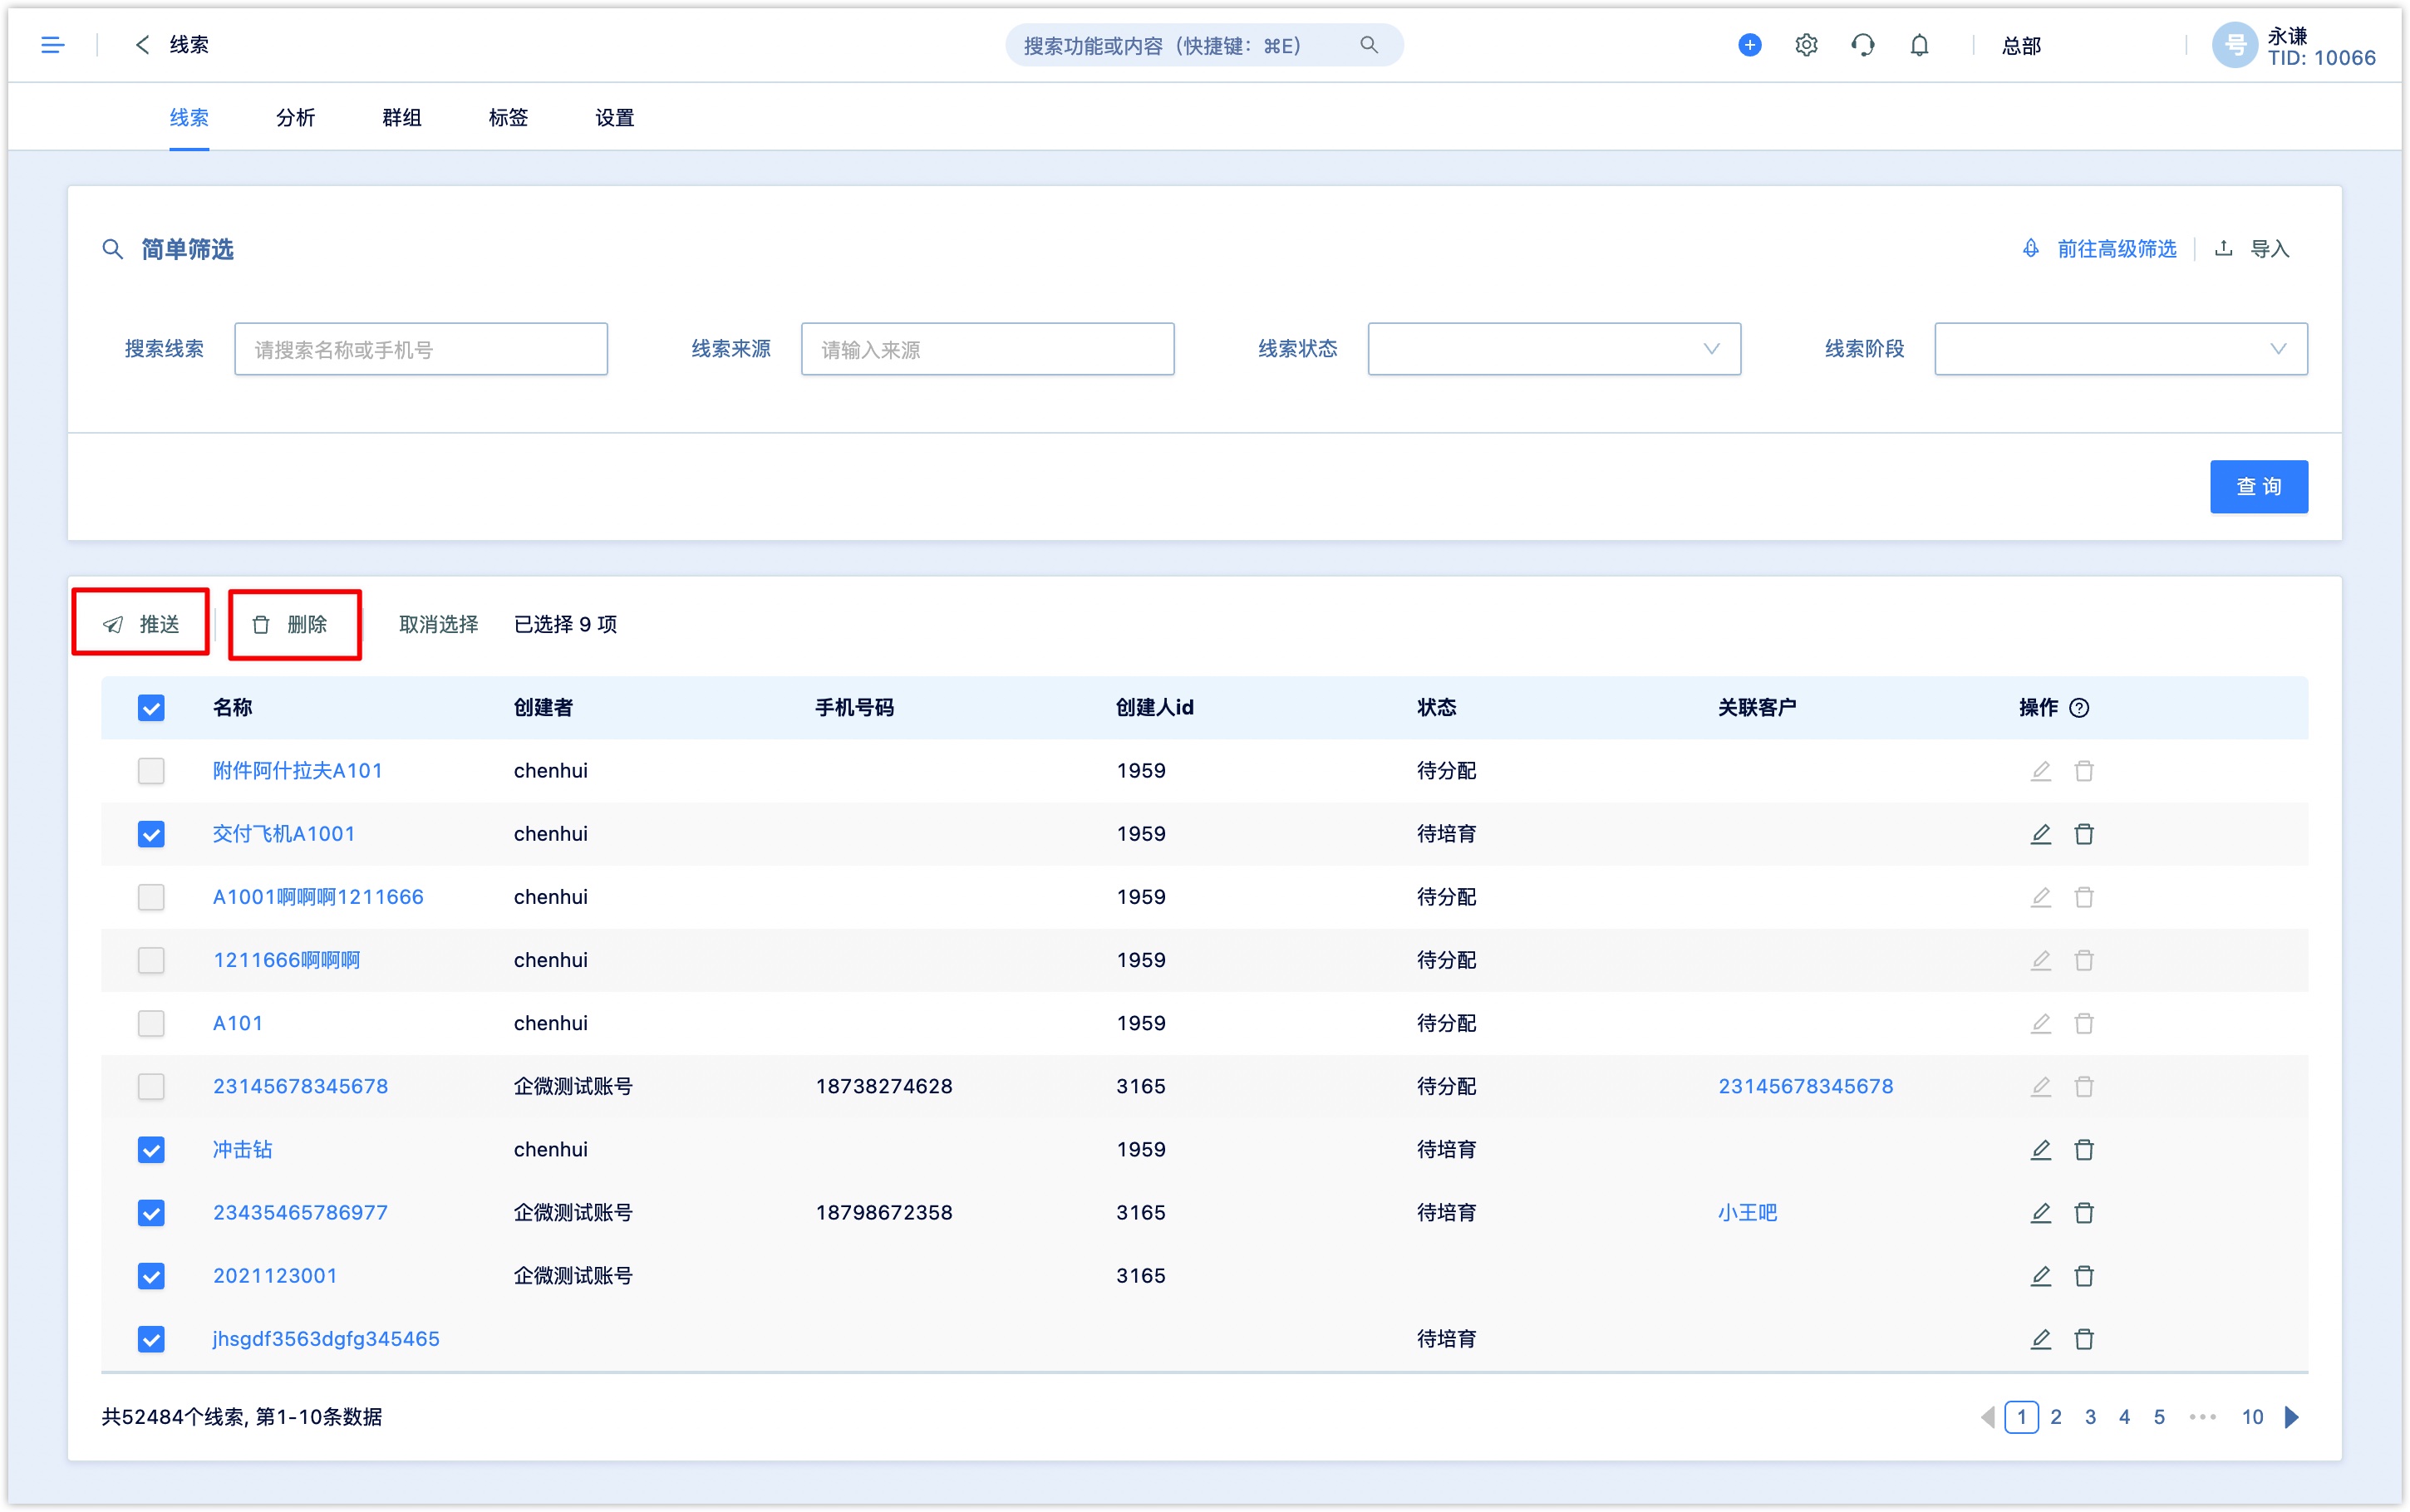Viewport: 2410px width, 1512px height.
Task: Delete the 23435465786977 row
Action: pos(2083,1212)
